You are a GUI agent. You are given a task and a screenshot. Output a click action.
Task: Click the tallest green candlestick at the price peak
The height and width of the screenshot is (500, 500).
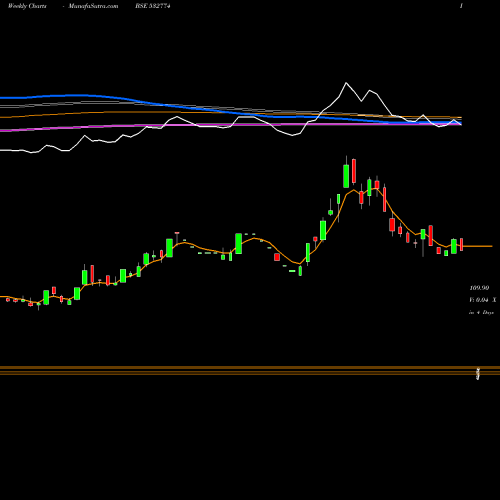click(x=346, y=176)
